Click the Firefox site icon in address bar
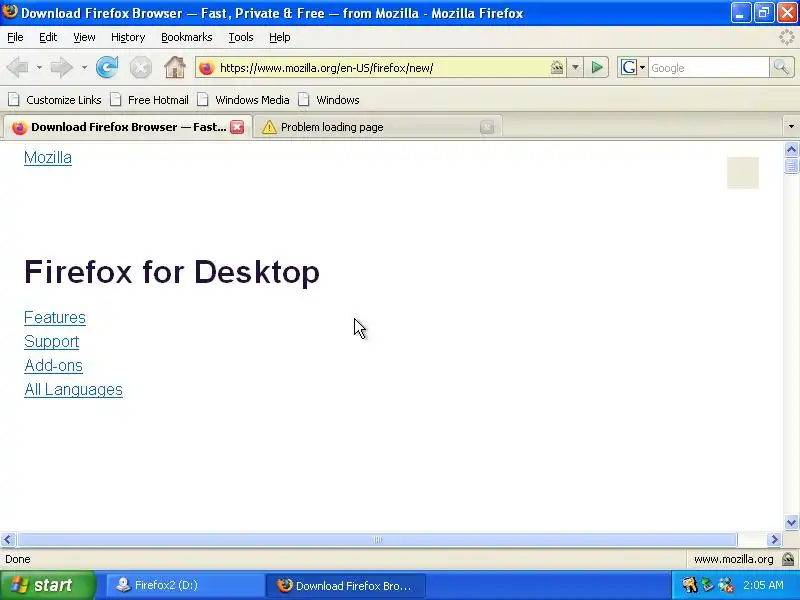The height and width of the screenshot is (600, 800). (x=207, y=68)
